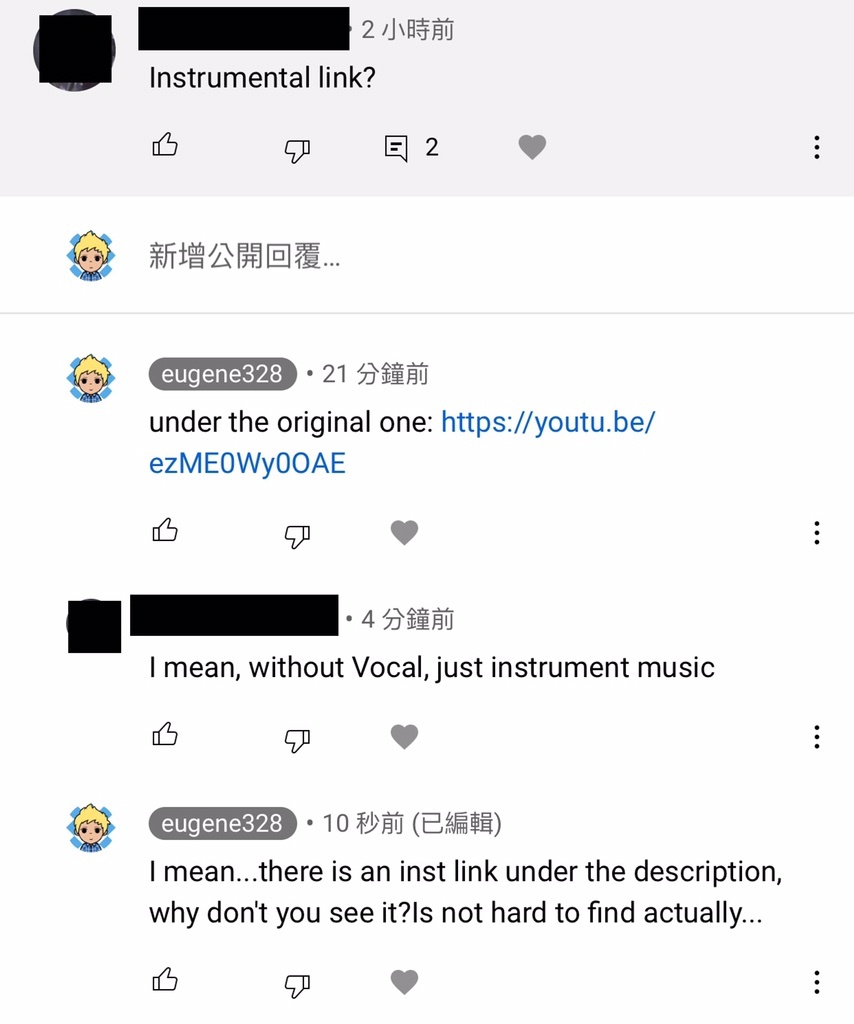Screen dimensions: 854x1024
Task: Open options for the youtu.be link reply
Action: (817, 533)
